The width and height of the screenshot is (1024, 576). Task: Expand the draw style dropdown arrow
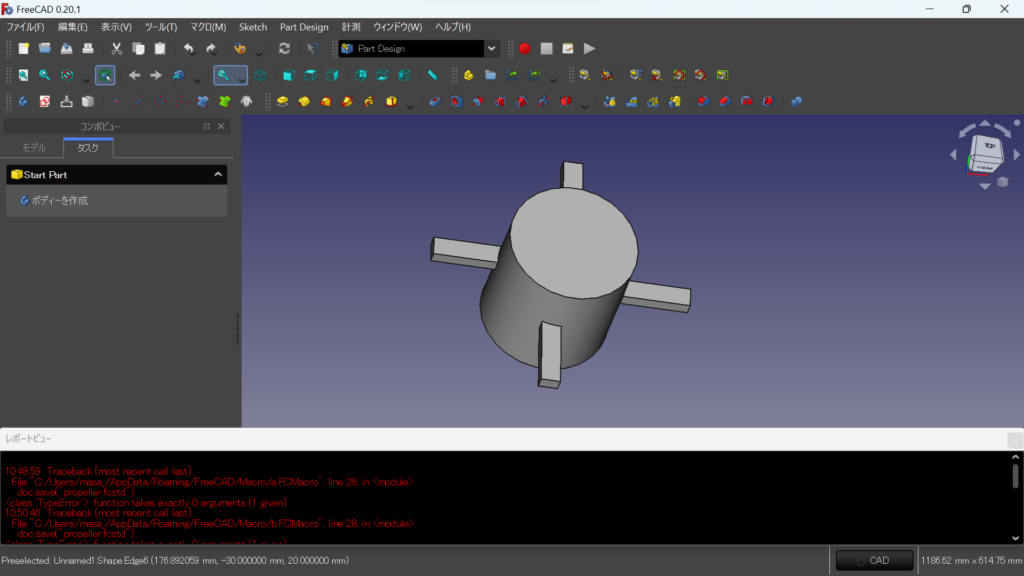(86, 79)
